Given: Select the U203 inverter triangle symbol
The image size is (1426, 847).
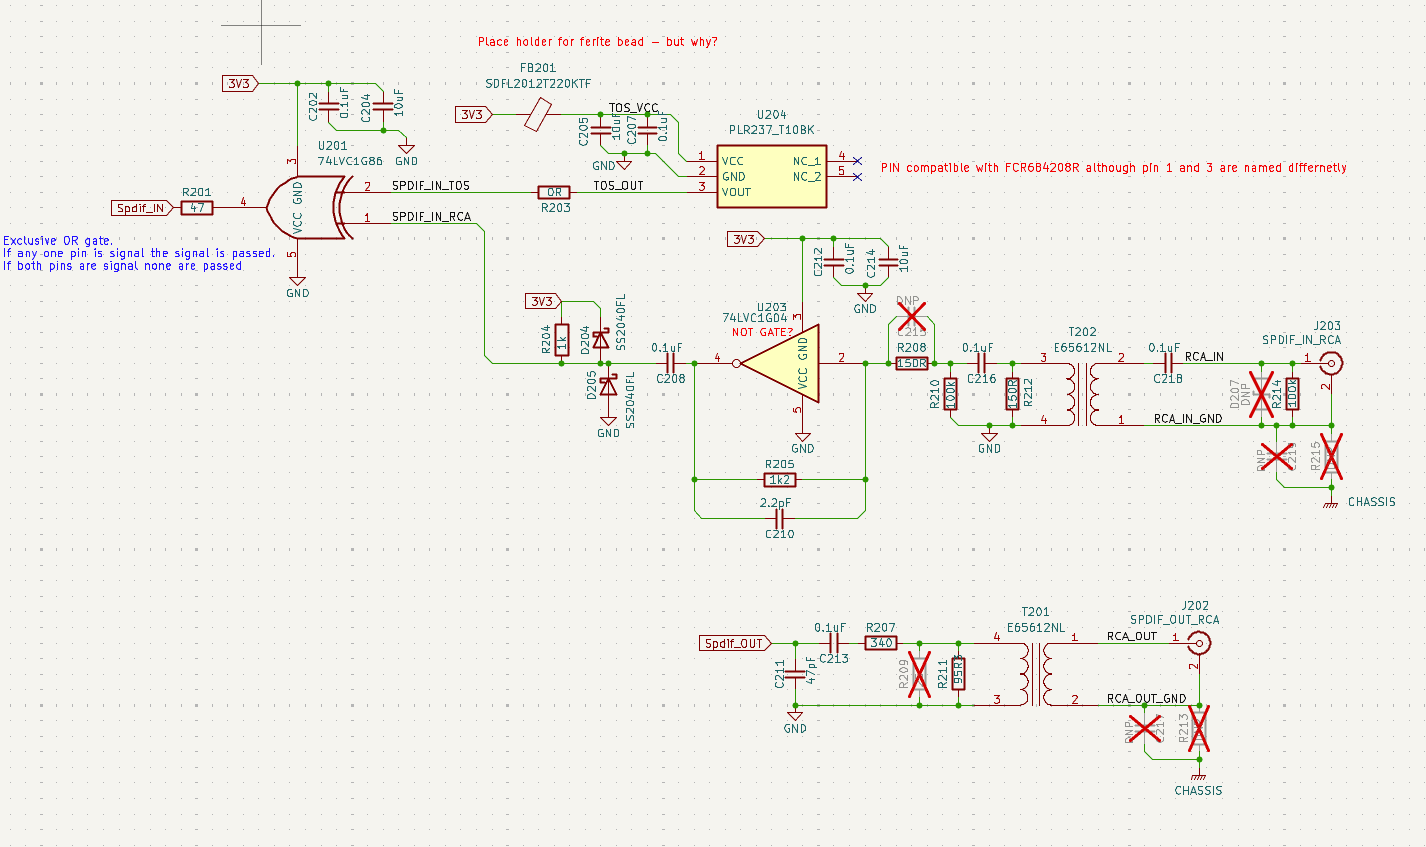Looking at the screenshot, I should pyautogui.click(x=778, y=363).
